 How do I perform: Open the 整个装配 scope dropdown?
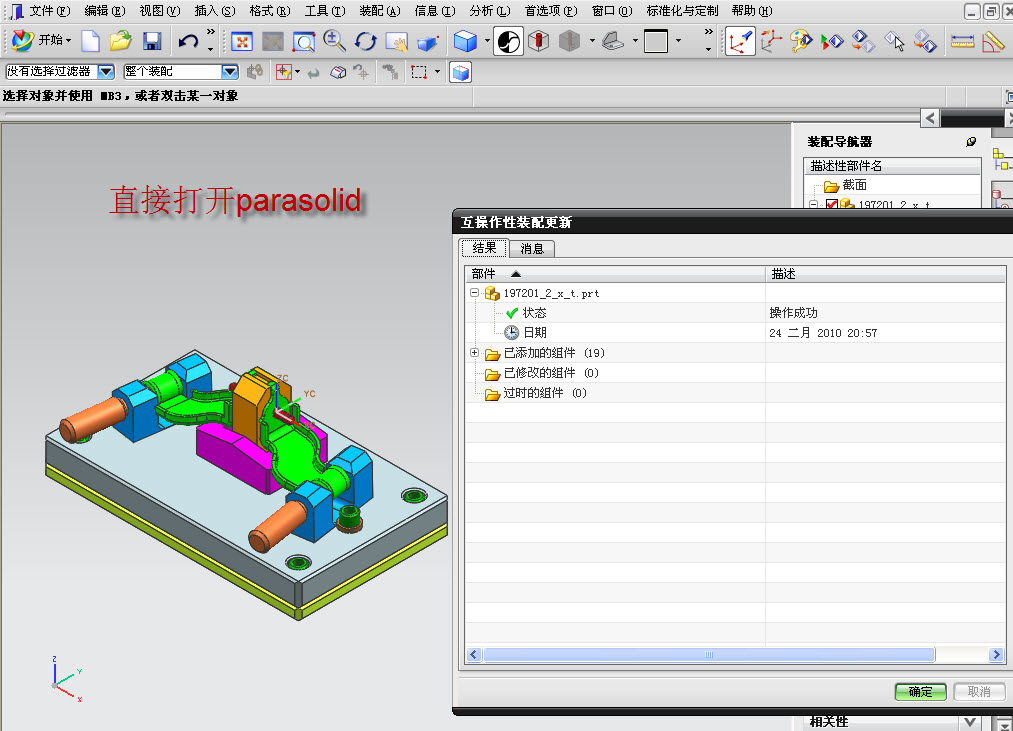[229, 72]
